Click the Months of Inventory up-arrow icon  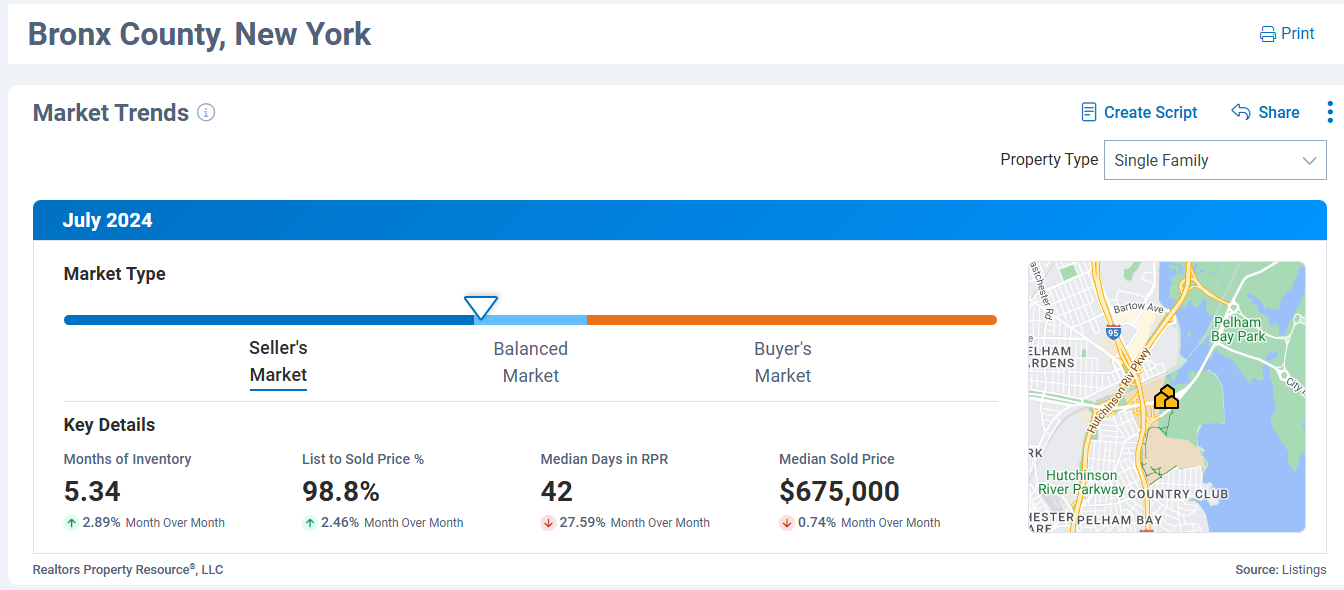[71, 522]
